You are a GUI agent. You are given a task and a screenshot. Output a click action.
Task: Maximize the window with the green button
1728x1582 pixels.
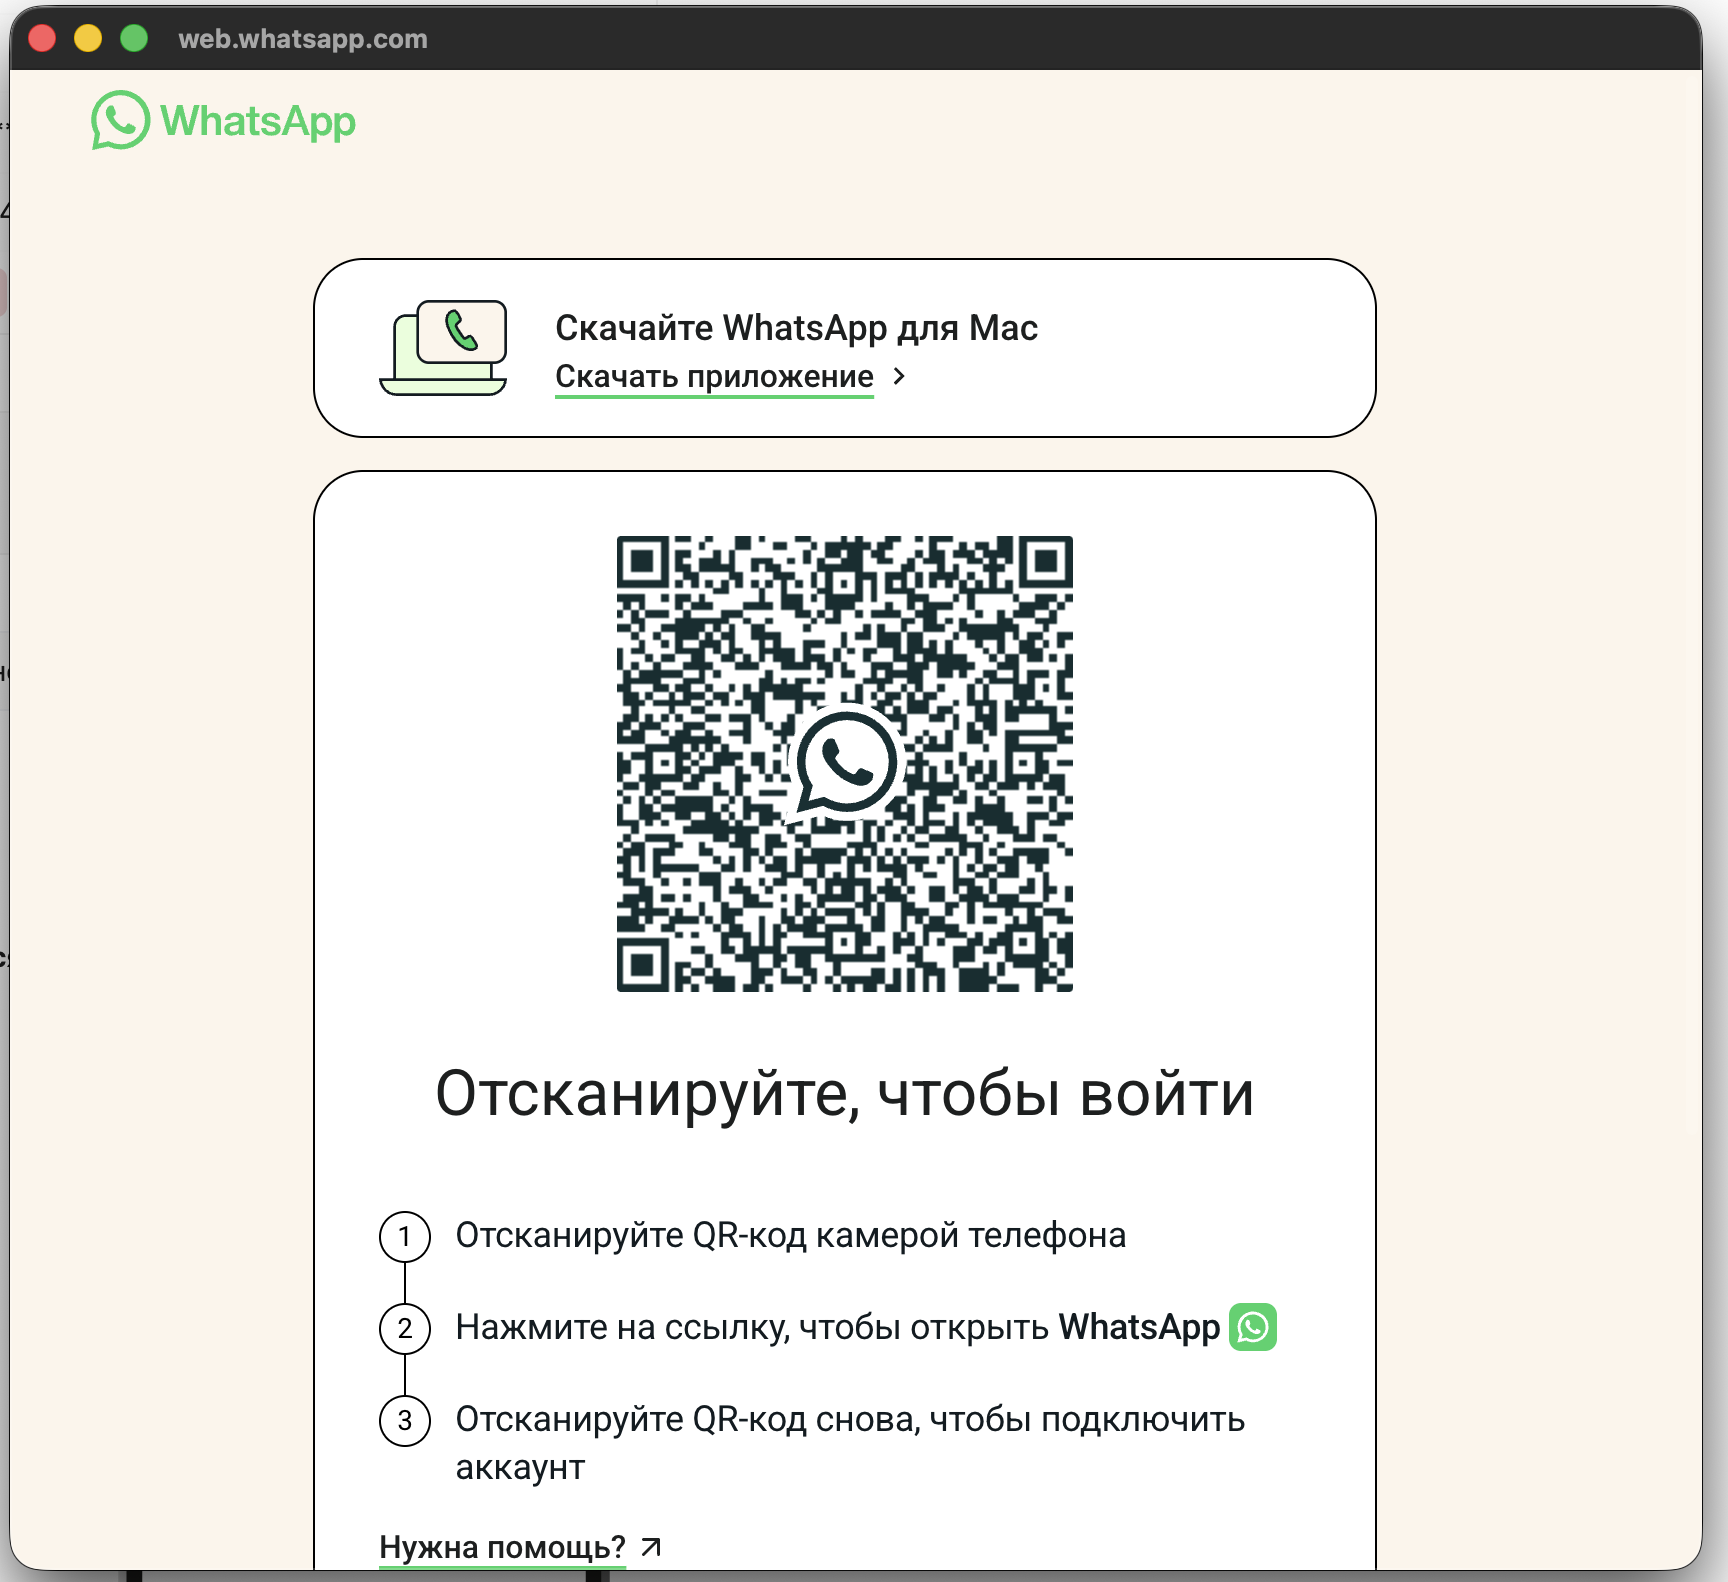pyautogui.click(x=134, y=38)
